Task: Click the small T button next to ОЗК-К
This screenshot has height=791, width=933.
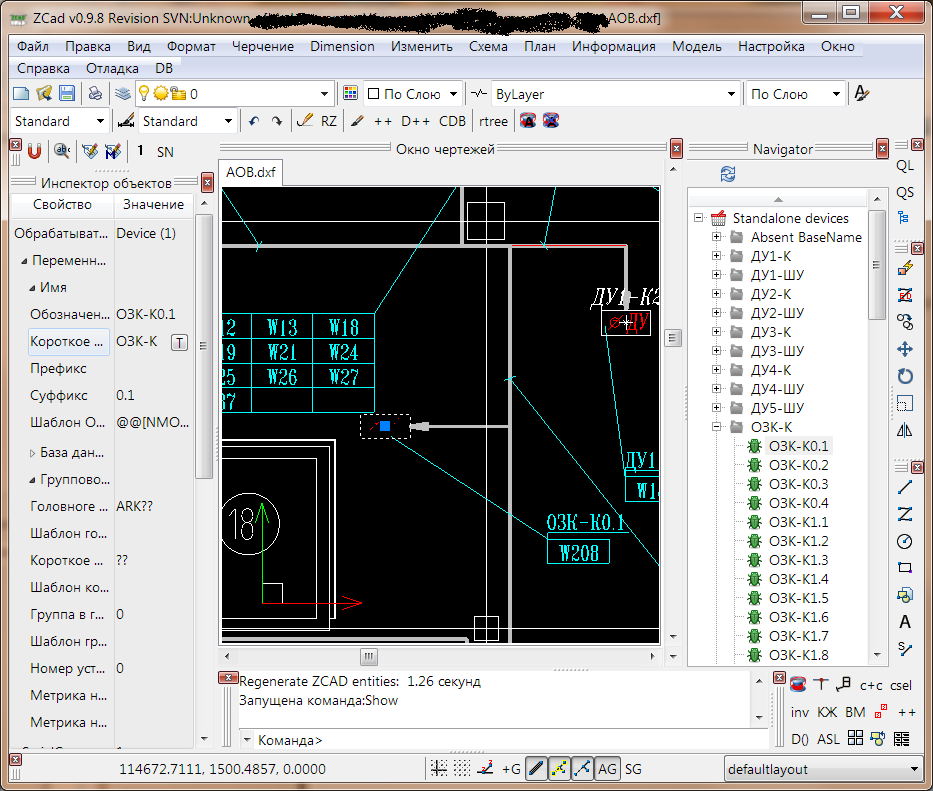Action: [179, 342]
